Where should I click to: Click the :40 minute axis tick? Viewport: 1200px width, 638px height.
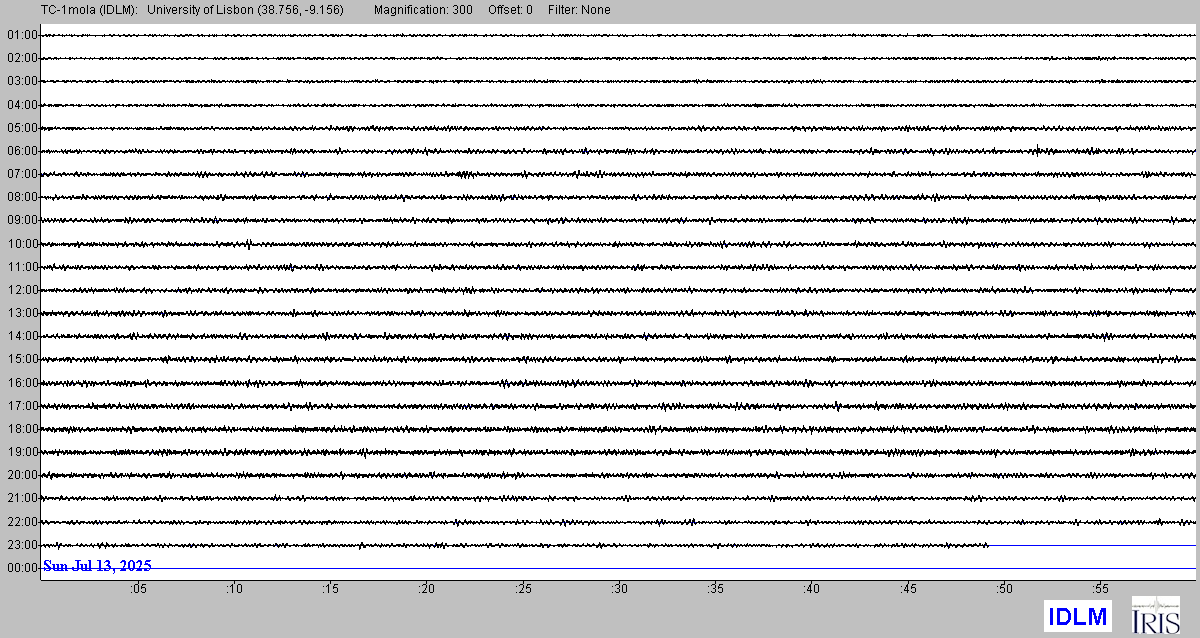[811, 589]
